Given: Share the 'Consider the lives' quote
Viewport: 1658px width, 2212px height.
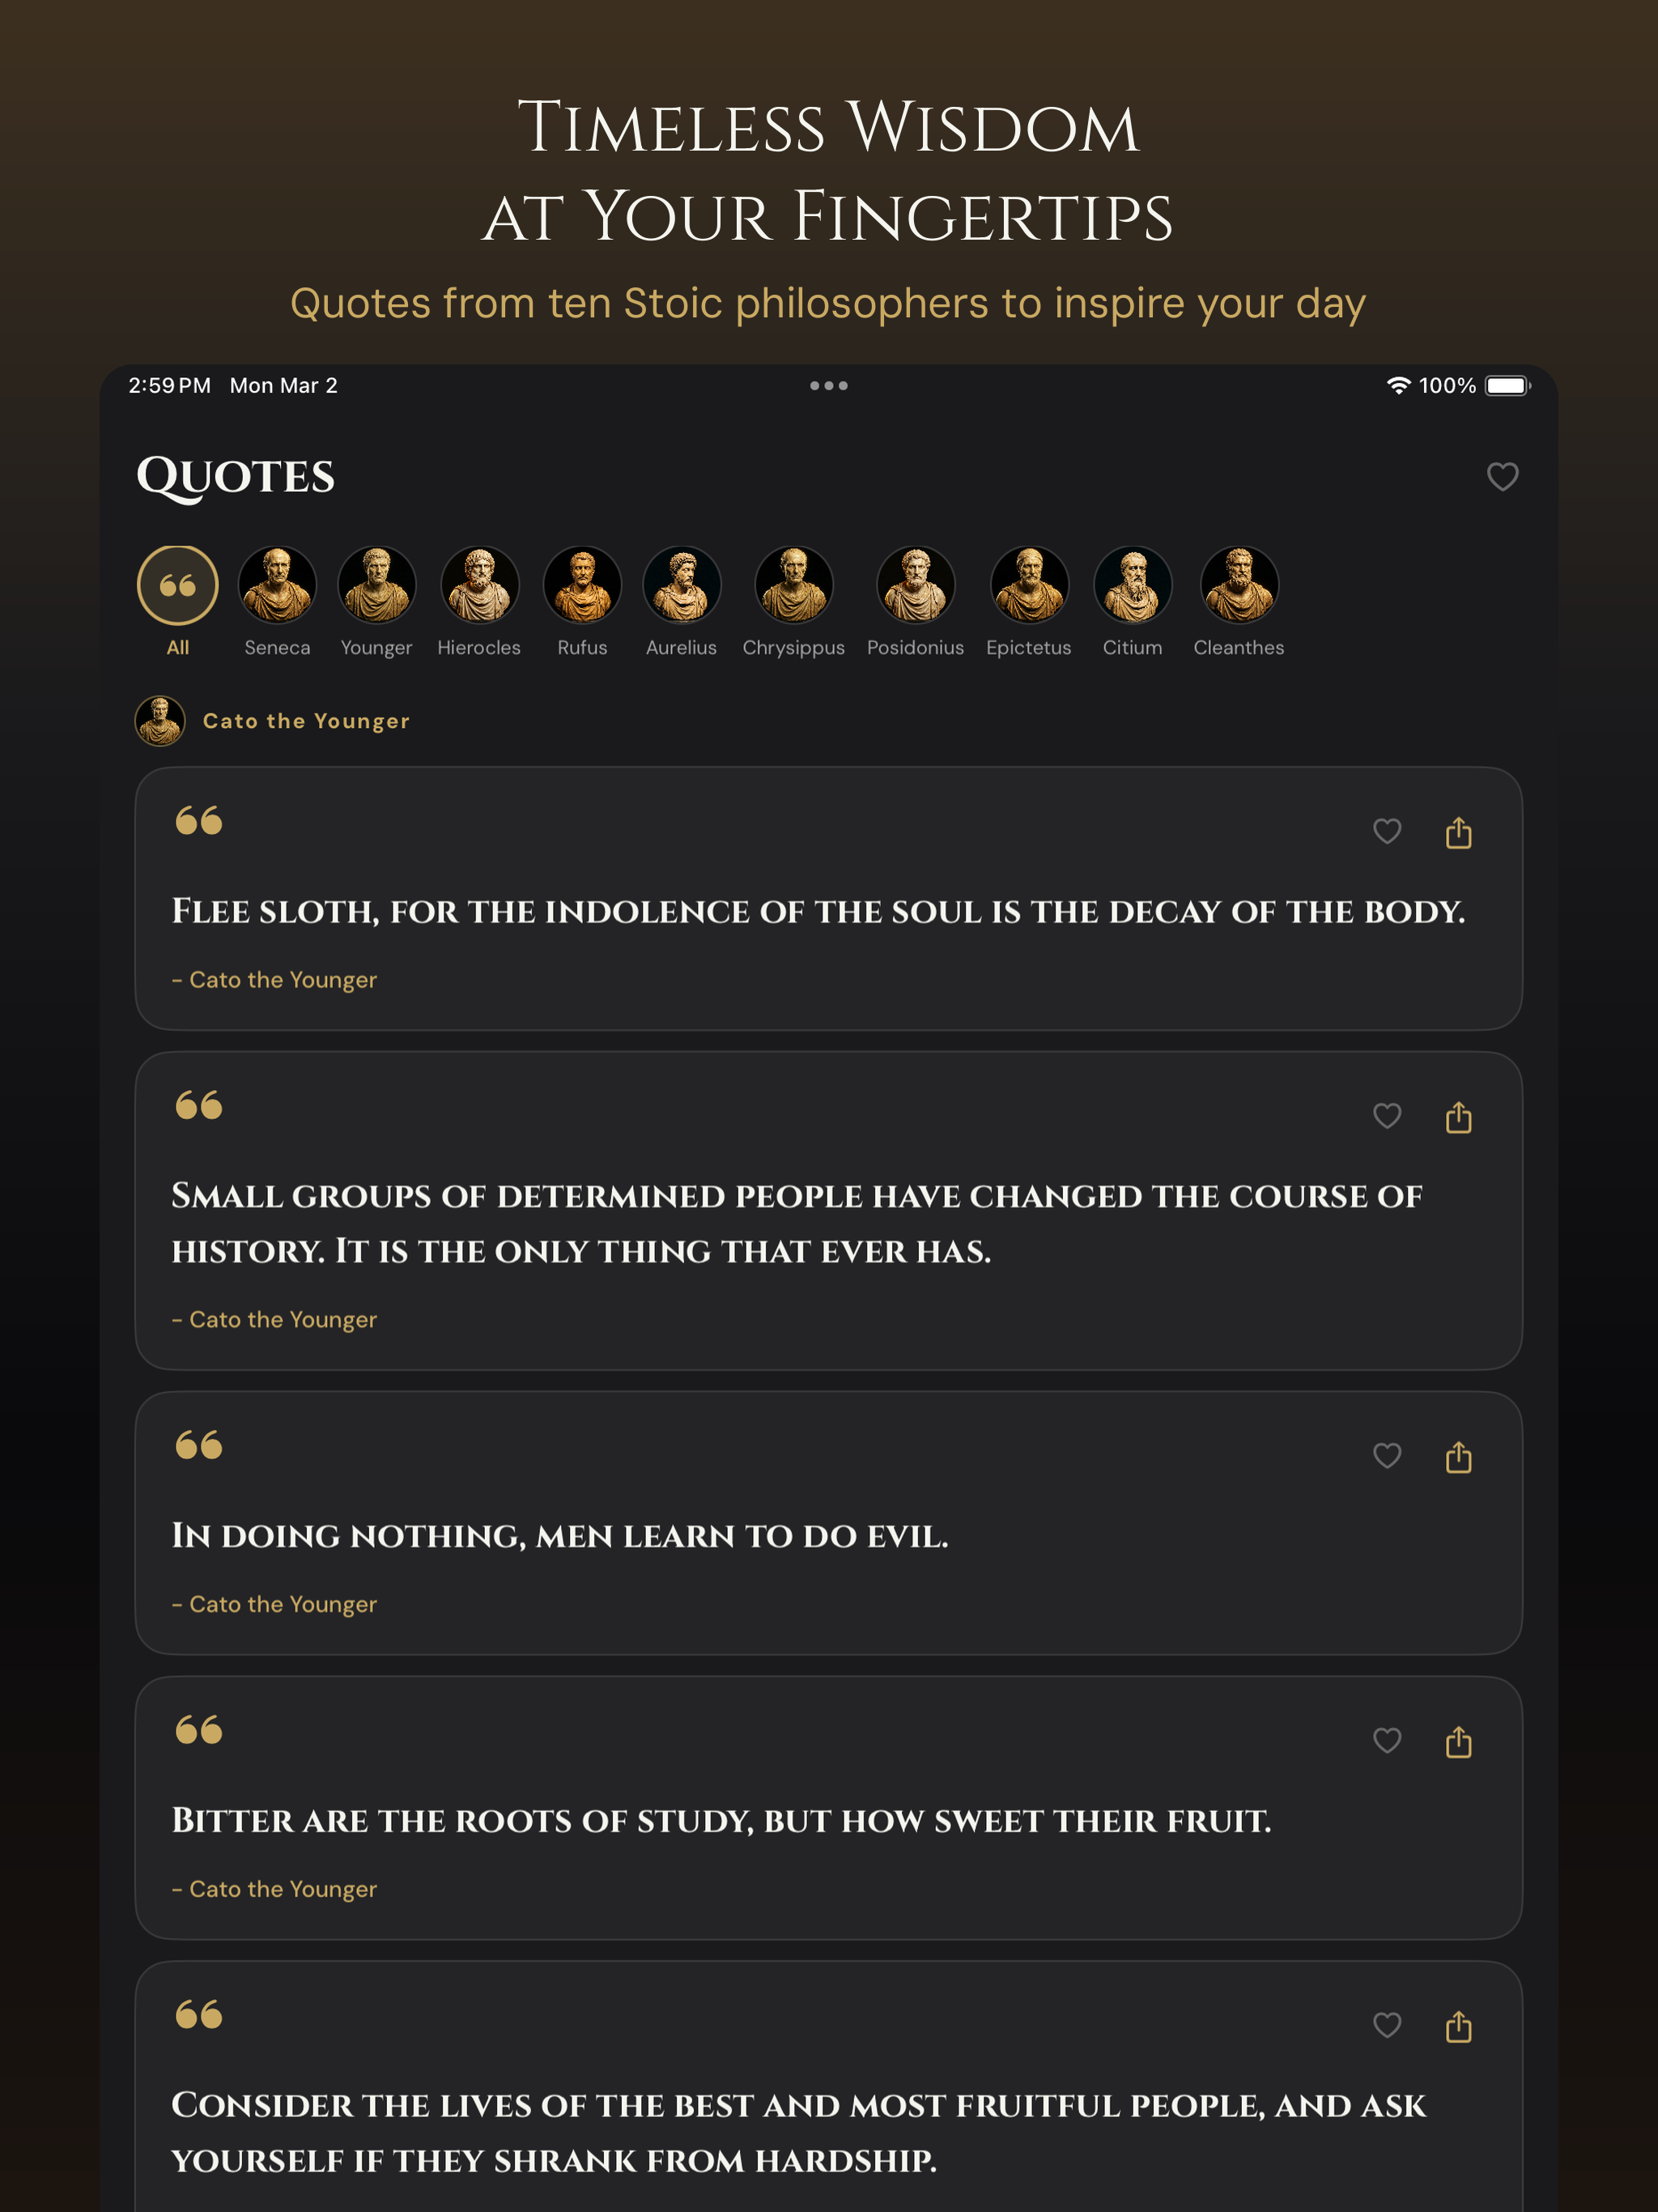Looking at the screenshot, I should [1458, 2026].
